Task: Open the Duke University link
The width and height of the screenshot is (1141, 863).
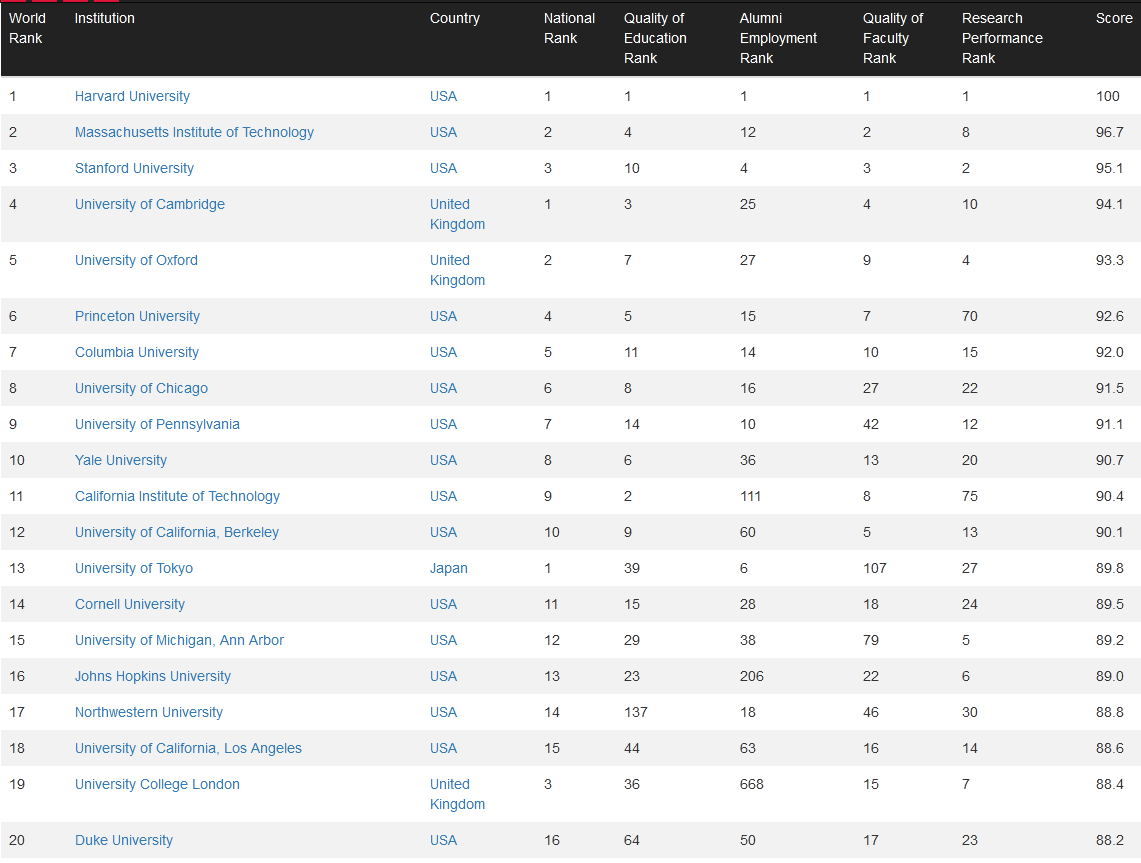Action: (124, 840)
